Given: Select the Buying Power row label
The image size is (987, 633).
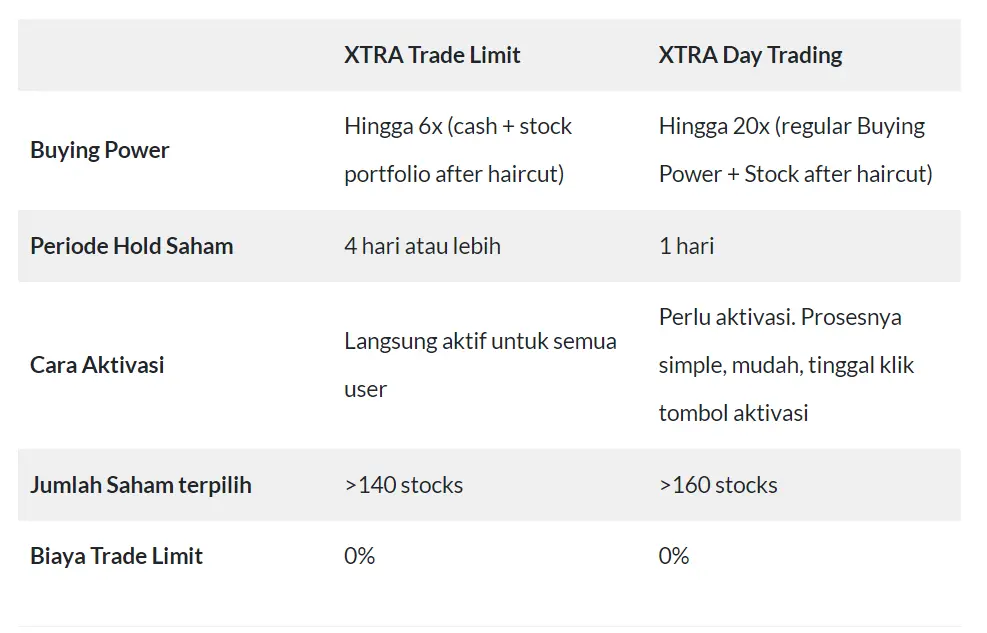Looking at the screenshot, I should [x=99, y=150].
